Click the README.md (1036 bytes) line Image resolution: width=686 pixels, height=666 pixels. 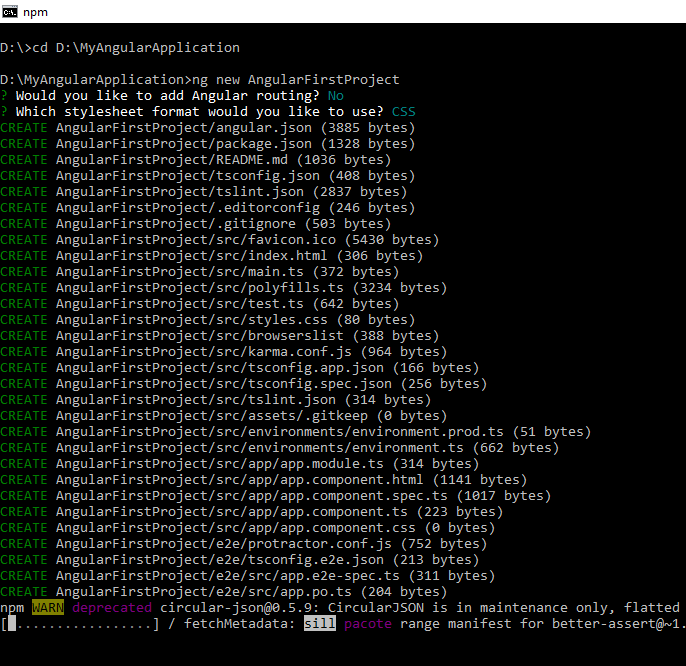[196, 160]
